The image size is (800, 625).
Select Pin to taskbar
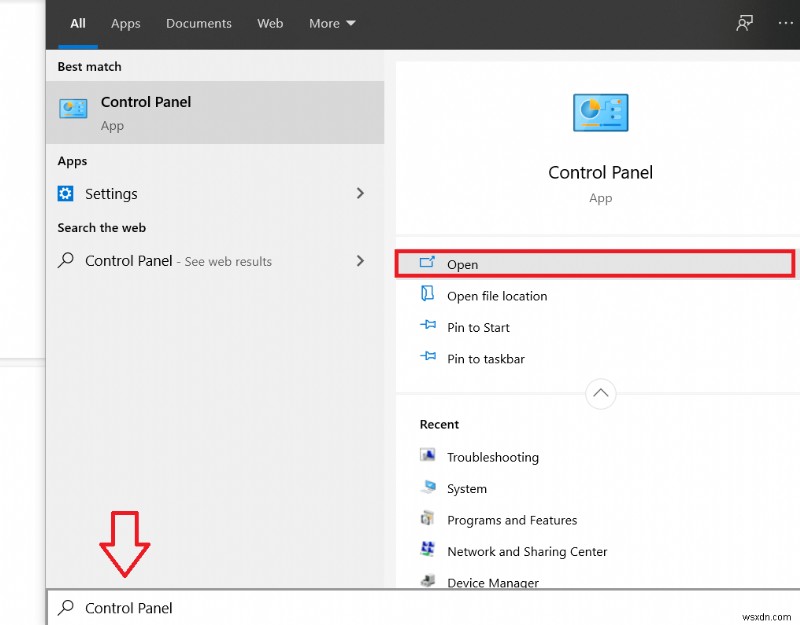(x=484, y=358)
